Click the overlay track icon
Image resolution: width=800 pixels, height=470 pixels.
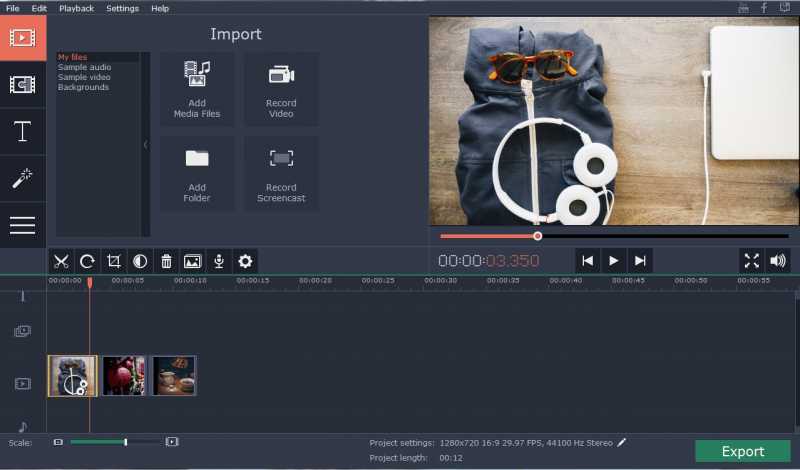coord(22,331)
